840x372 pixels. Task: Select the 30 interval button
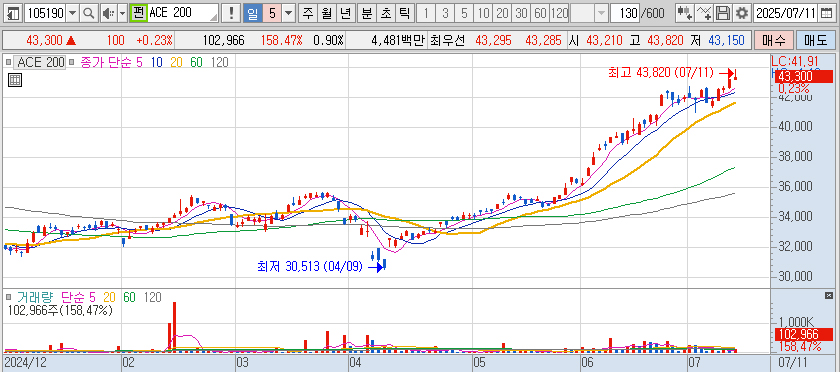point(521,13)
